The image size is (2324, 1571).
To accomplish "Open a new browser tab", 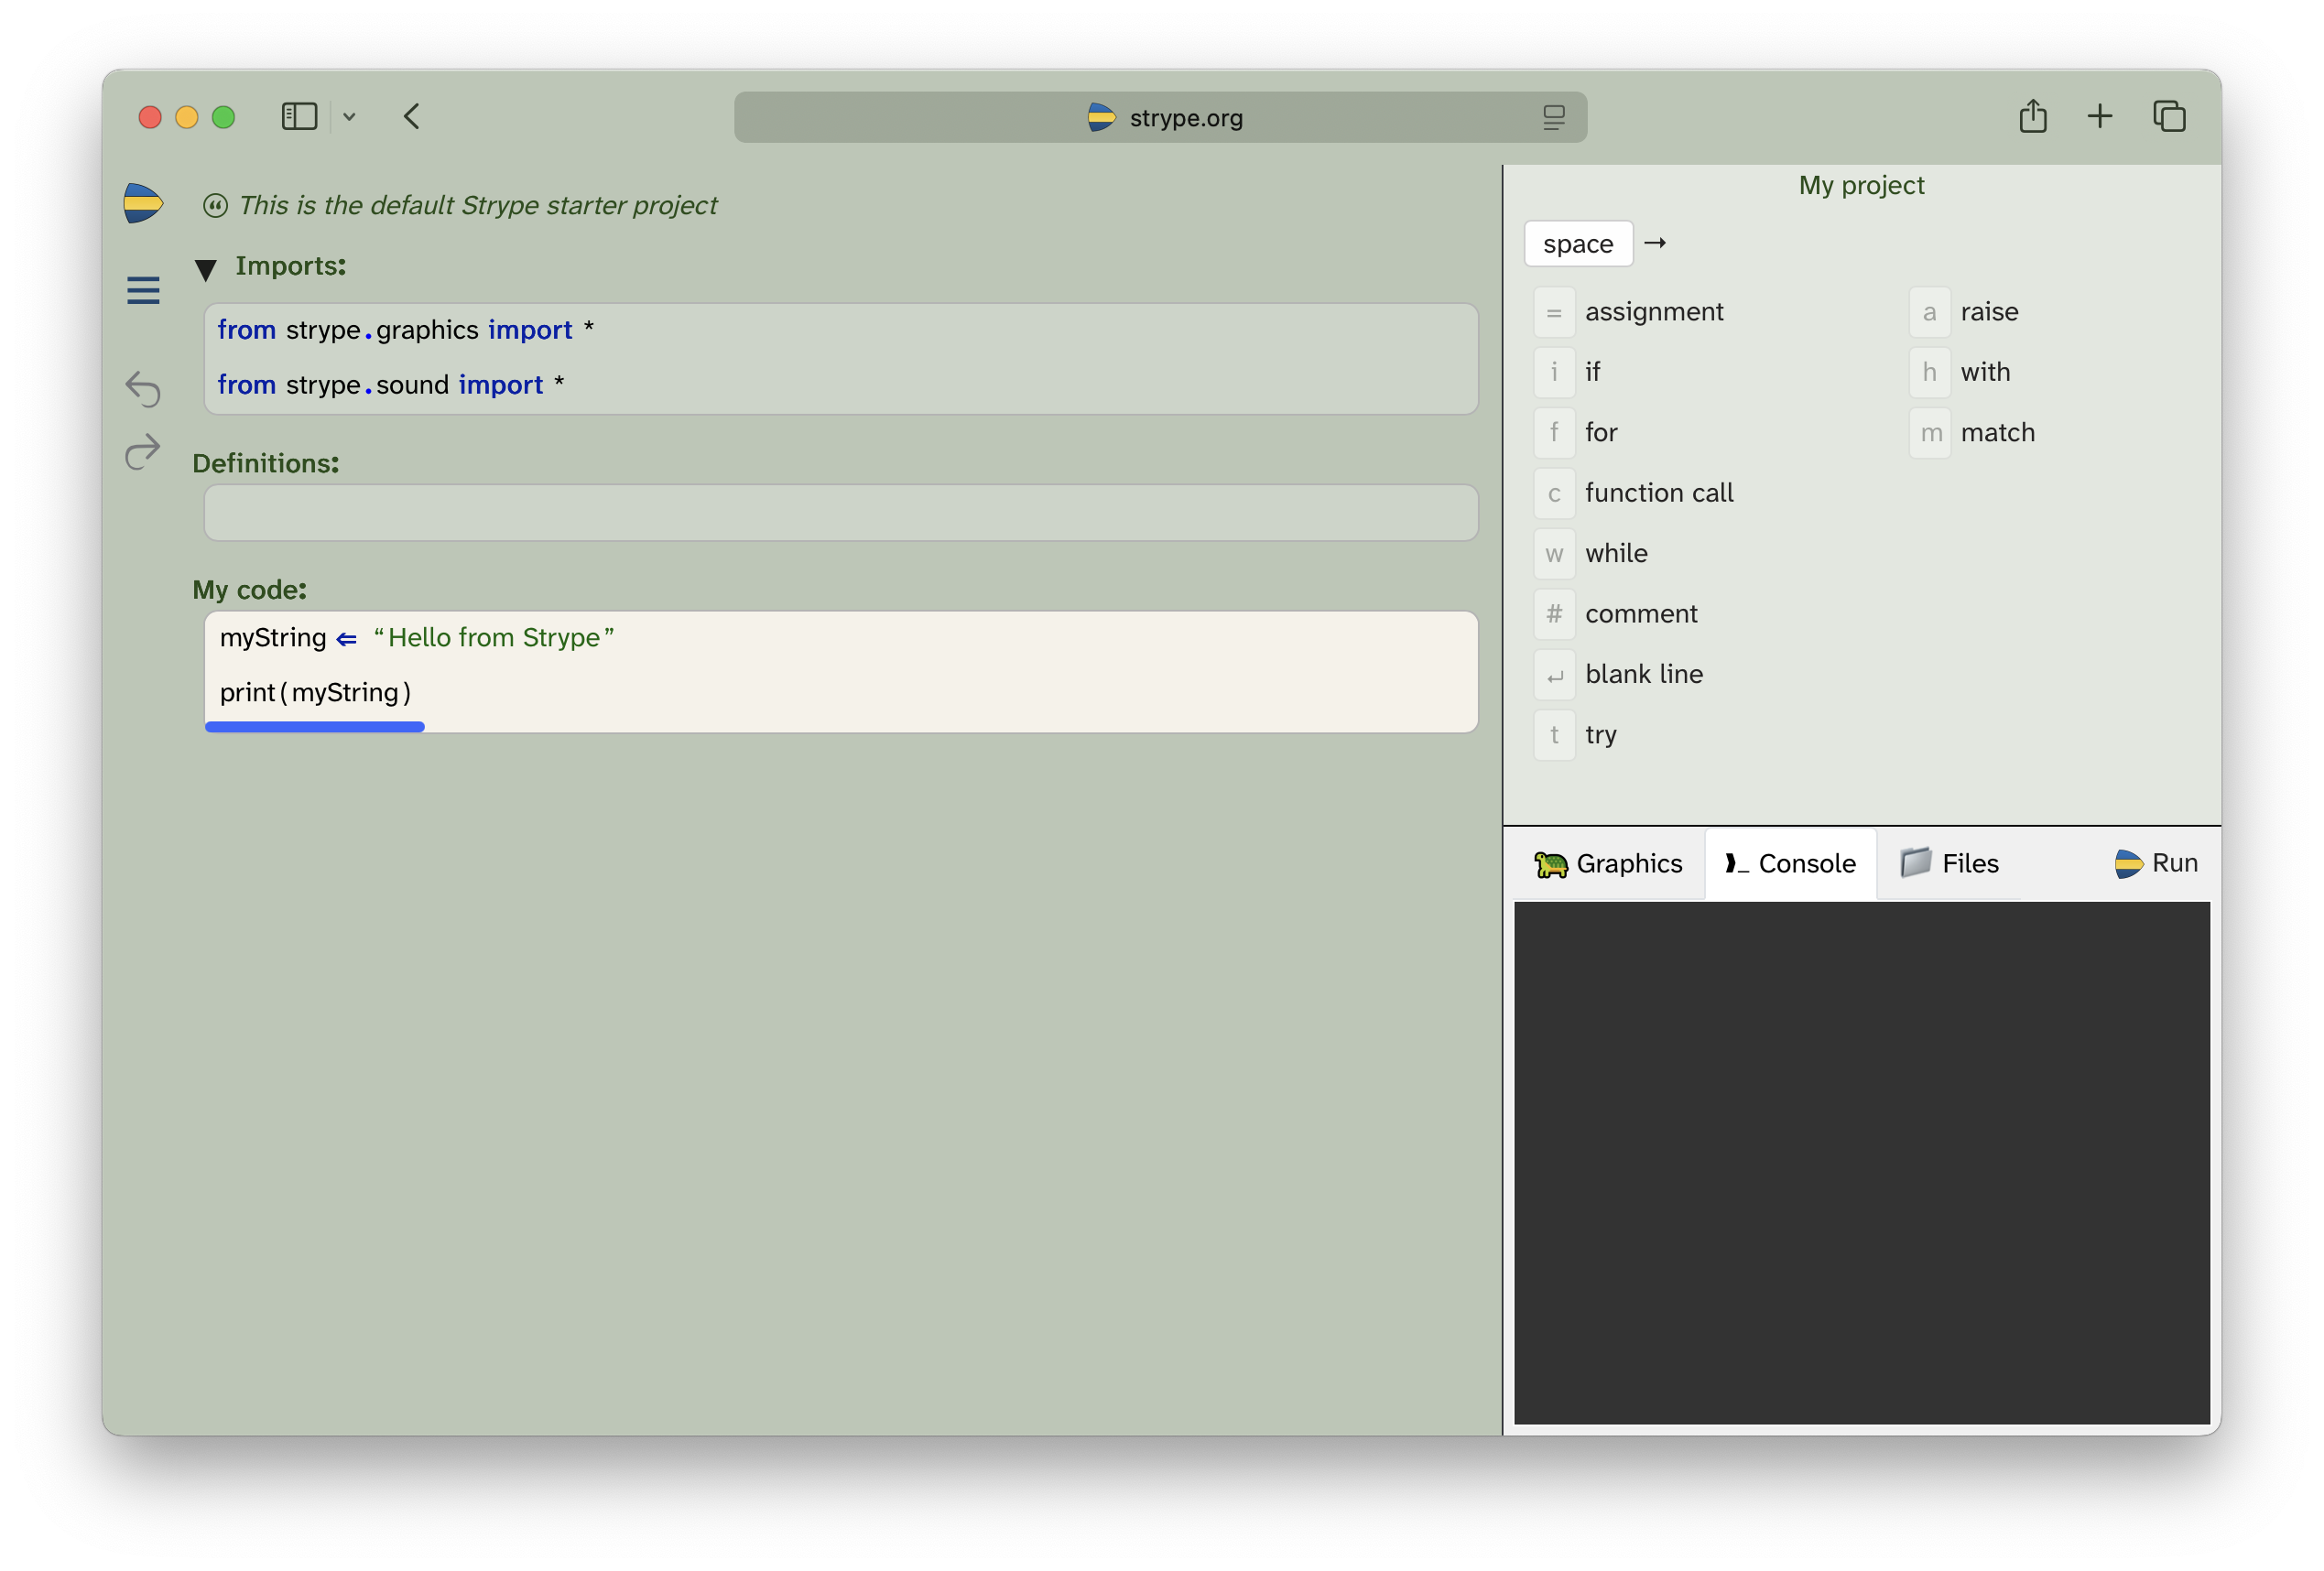I will pos(2100,117).
